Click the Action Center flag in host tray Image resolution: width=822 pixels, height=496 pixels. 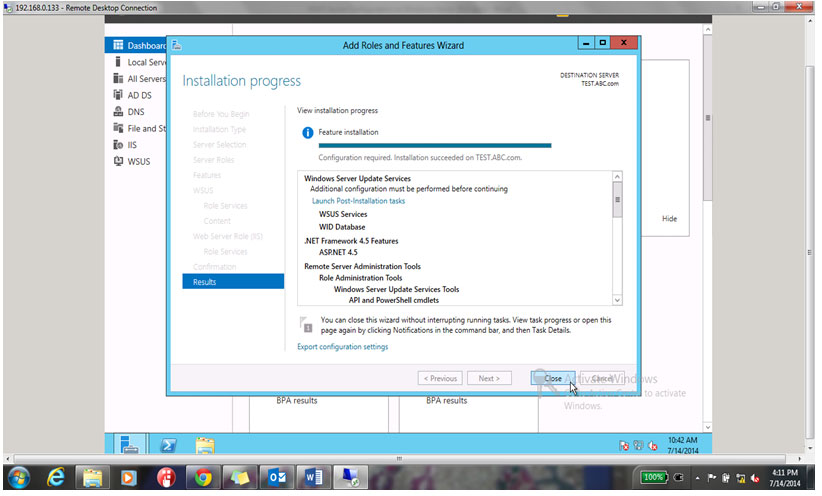click(x=711, y=478)
